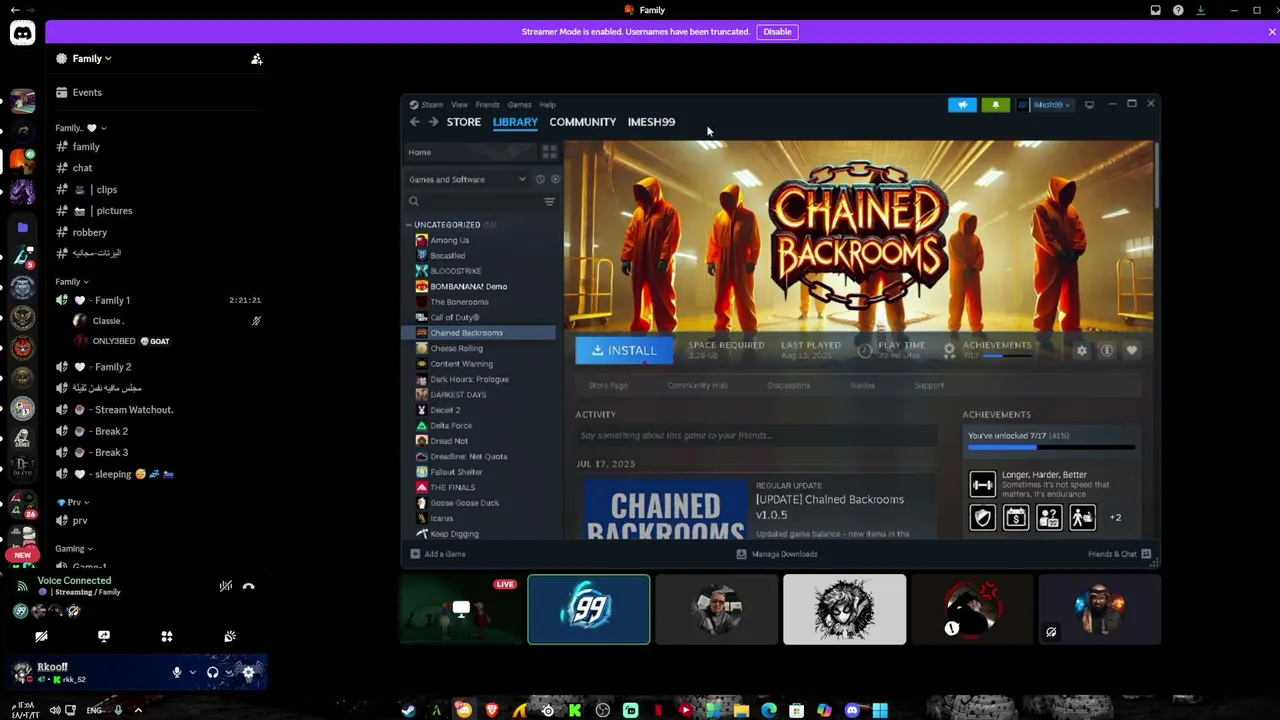Open Discord user settings gear
The height and width of the screenshot is (720, 1280).
249,672
